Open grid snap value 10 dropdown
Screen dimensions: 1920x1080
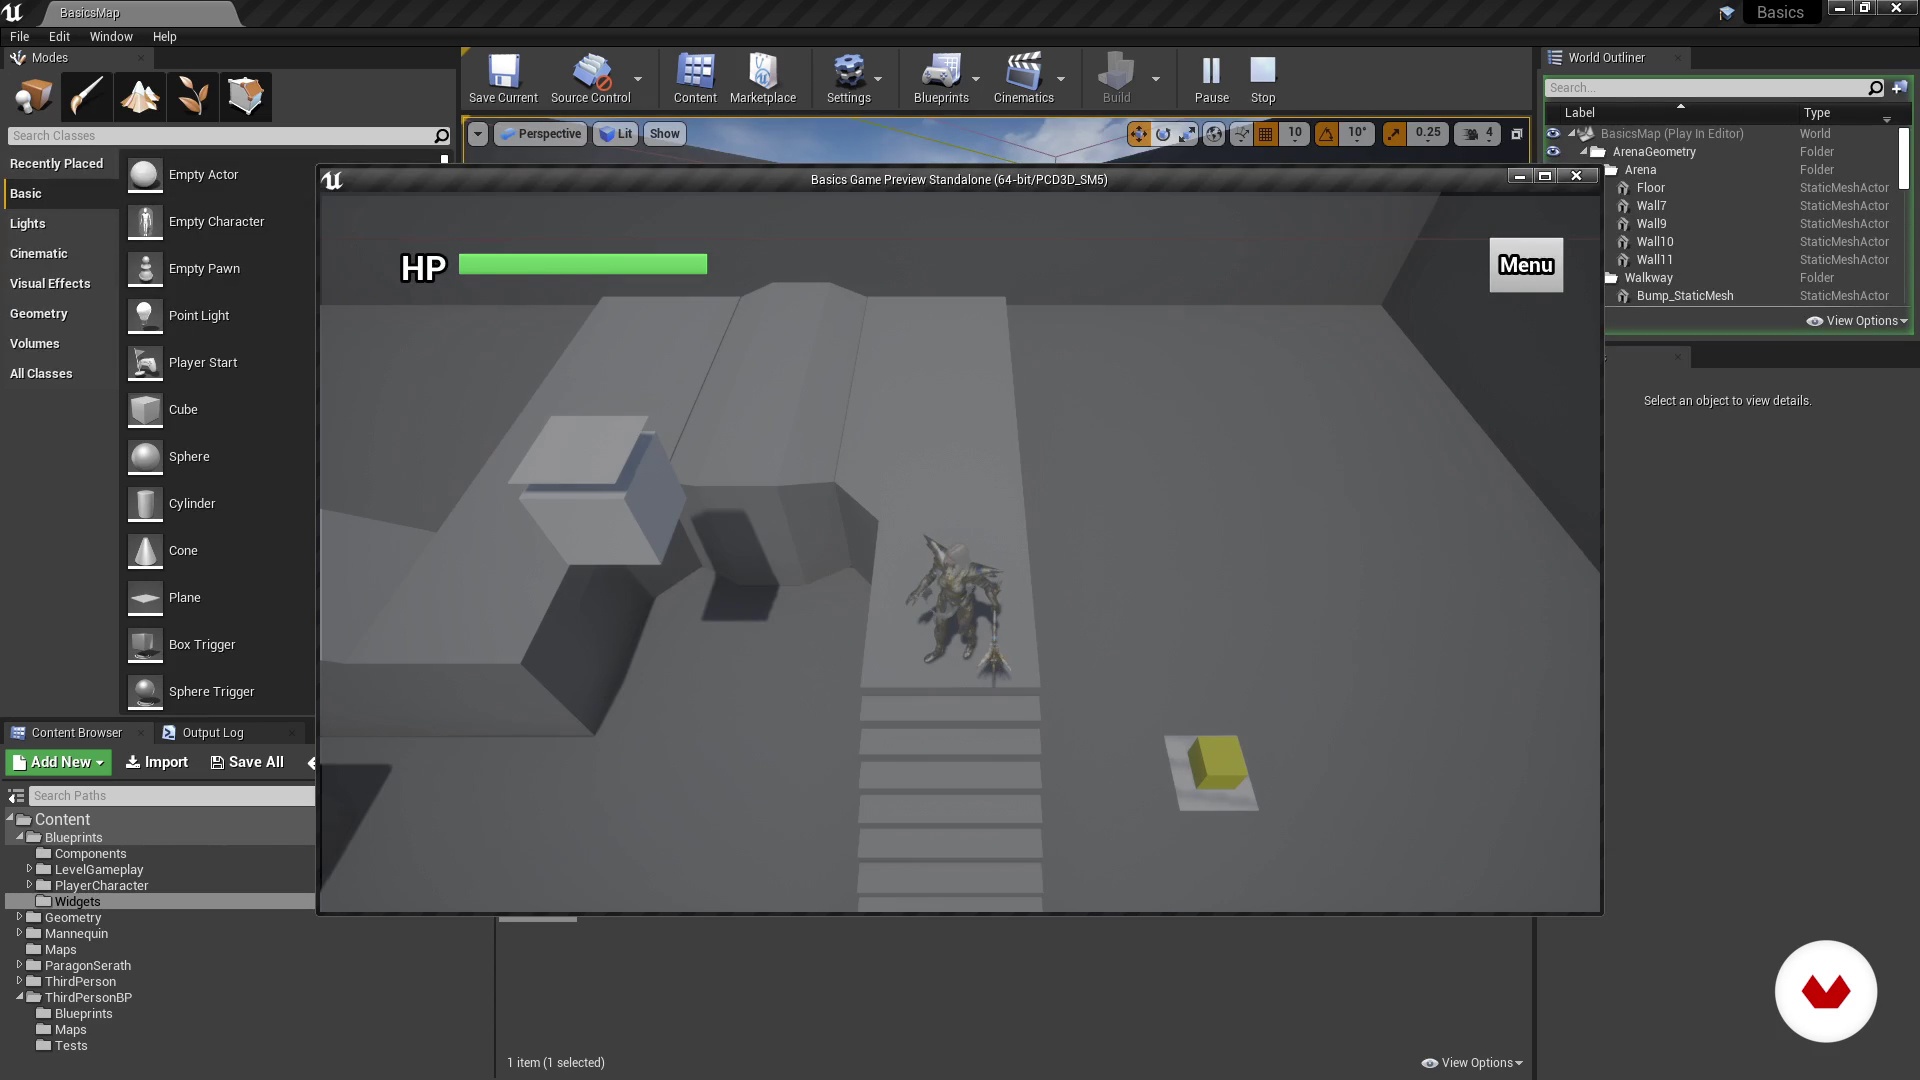(x=1295, y=134)
